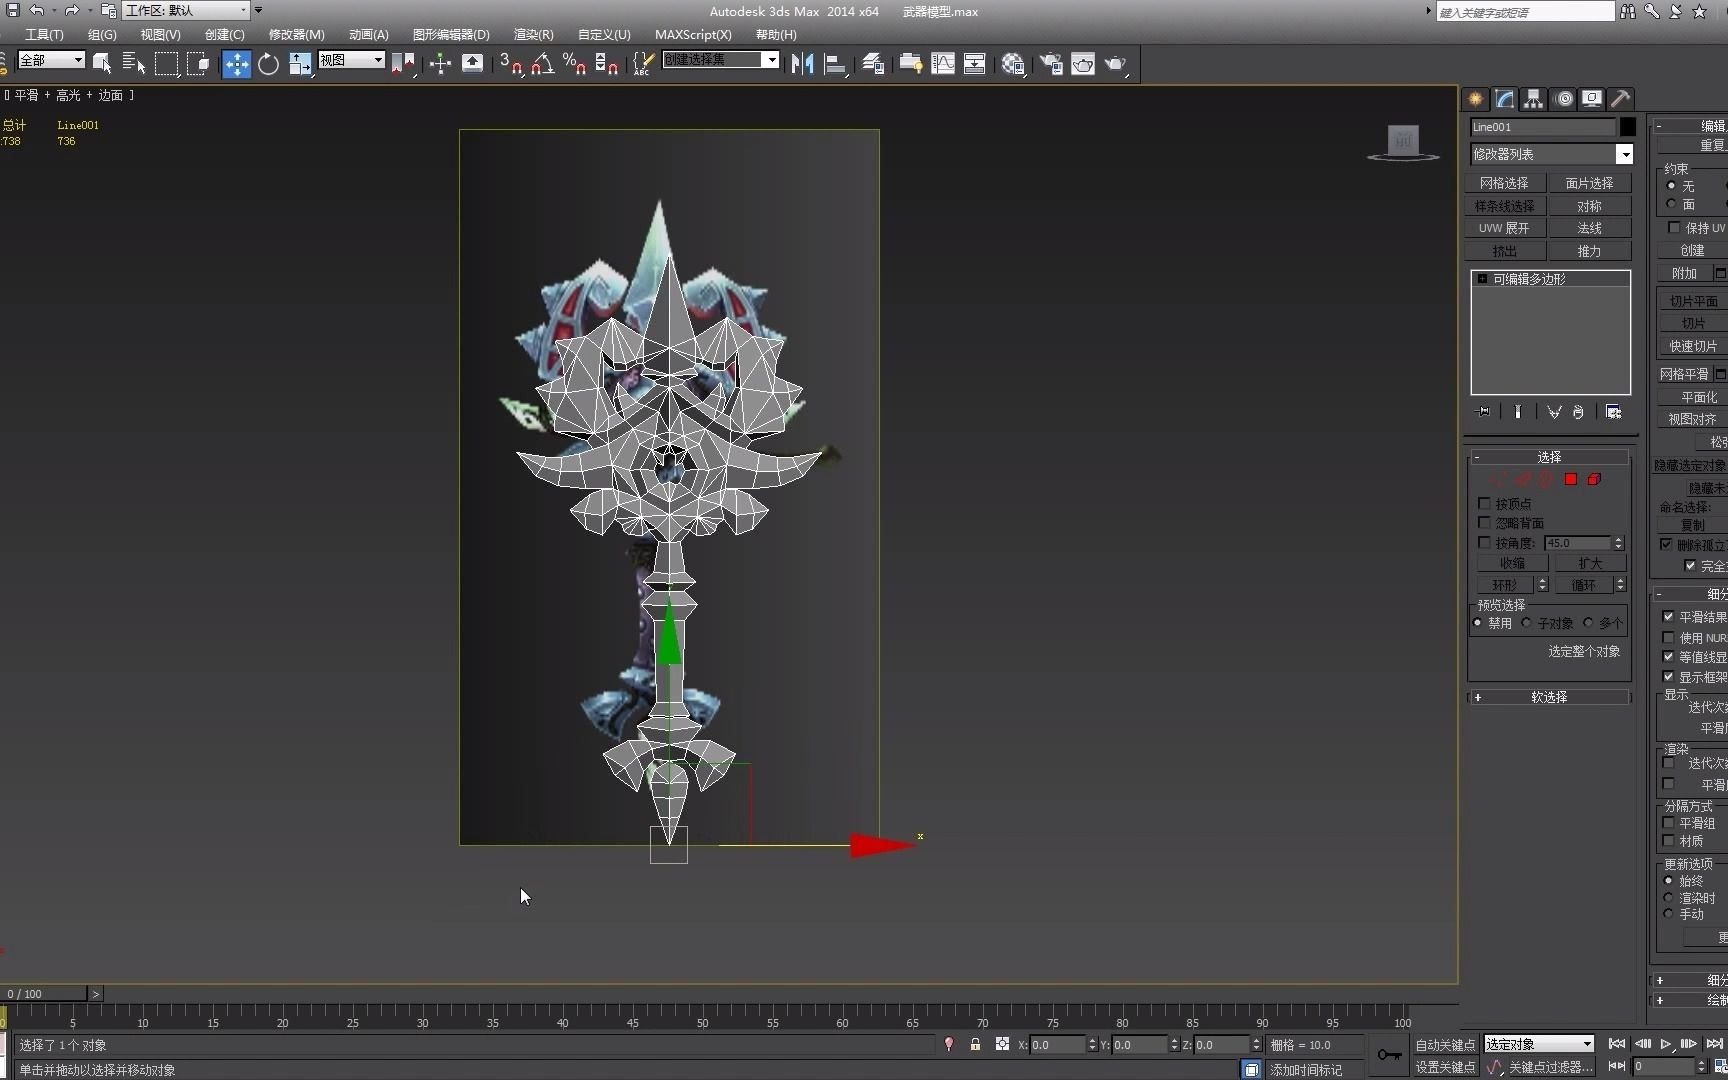Click the 扩大 selection button

pos(1590,563)
